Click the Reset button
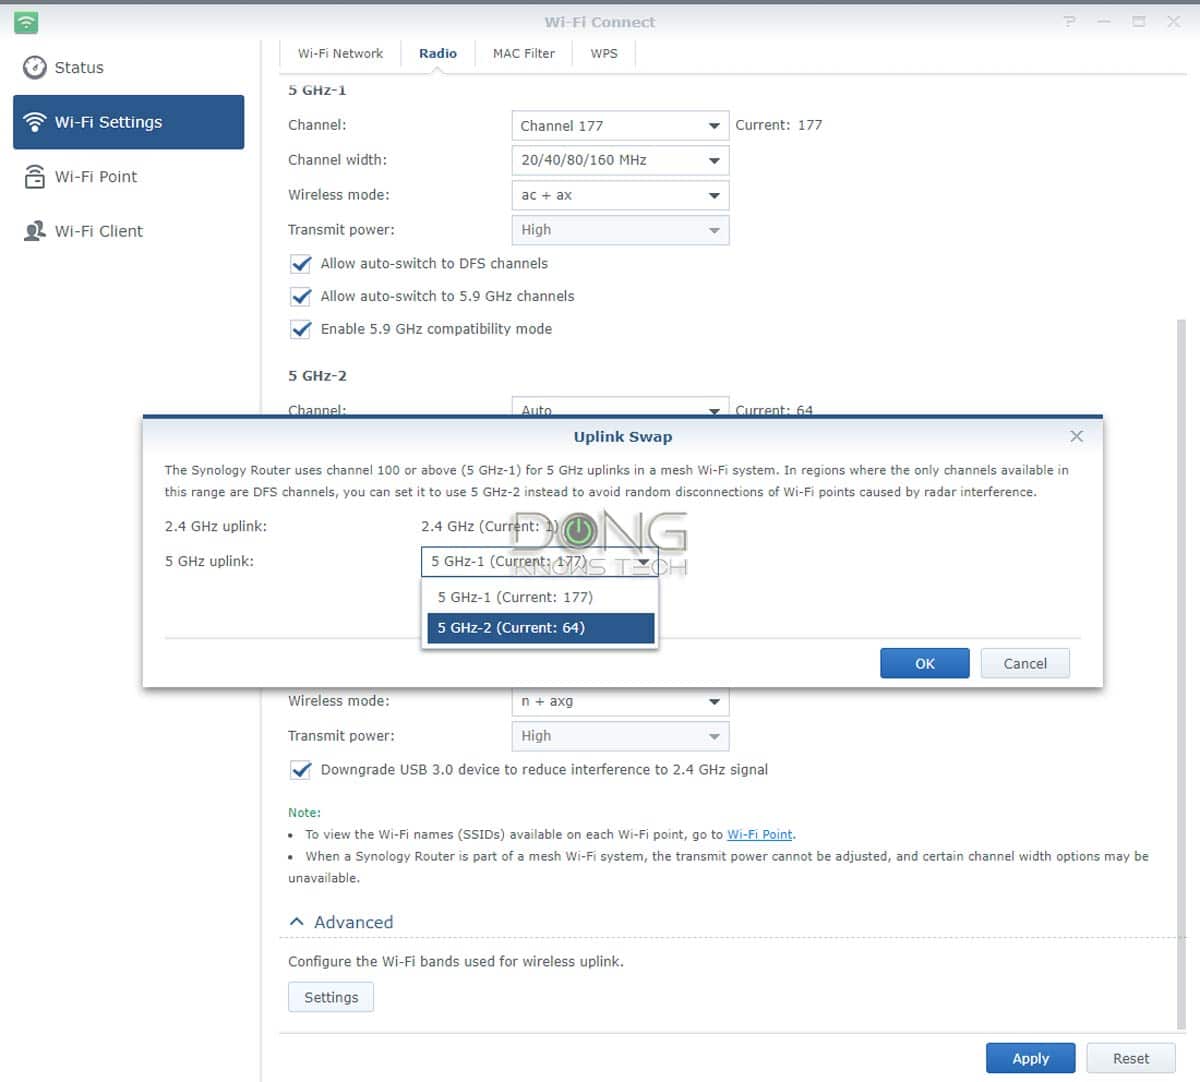 click(x=1131, y=1058)
